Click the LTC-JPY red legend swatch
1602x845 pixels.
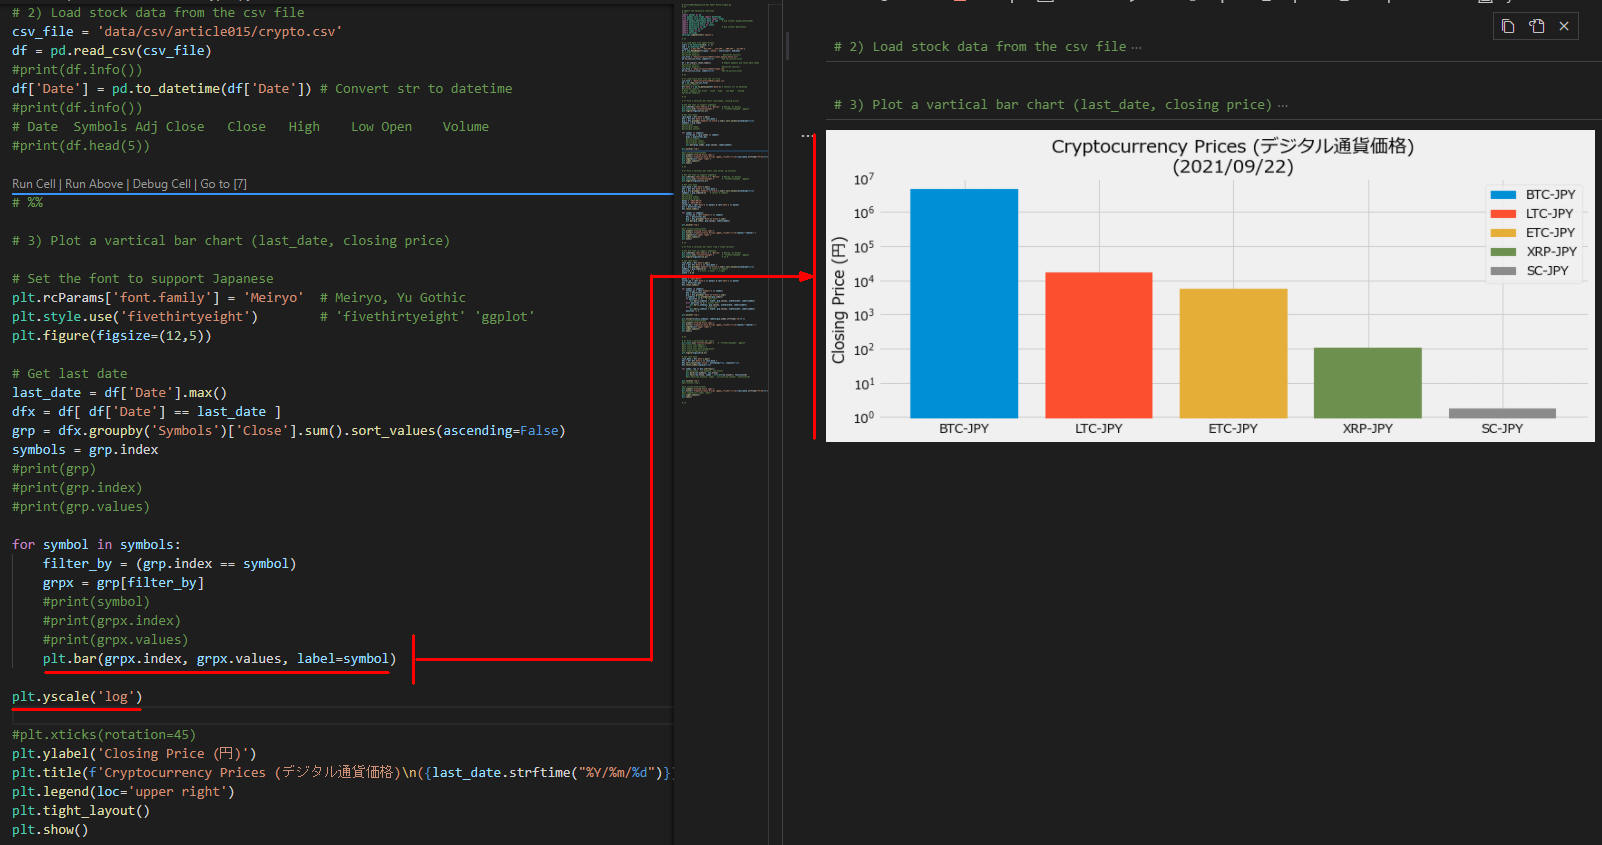click(1503, 214)
